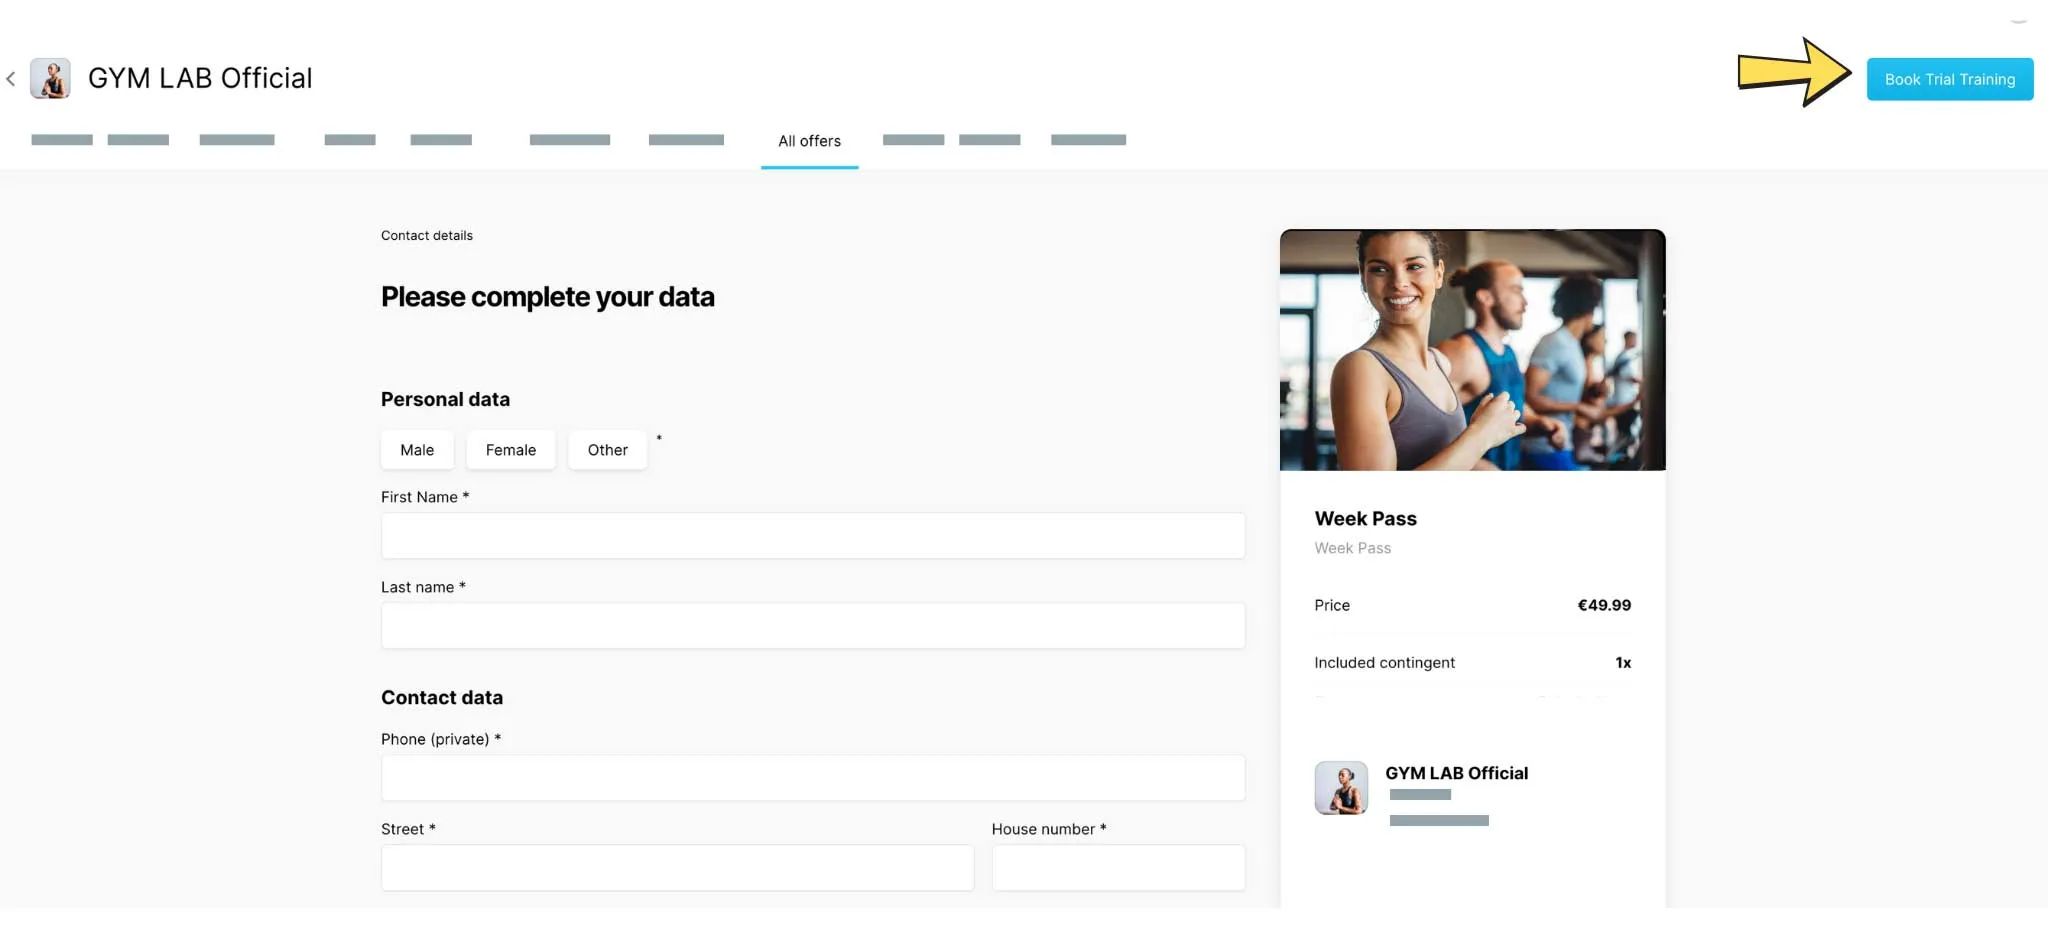
Task: Click the Book Trial Training button
Action: [1949, 79]
